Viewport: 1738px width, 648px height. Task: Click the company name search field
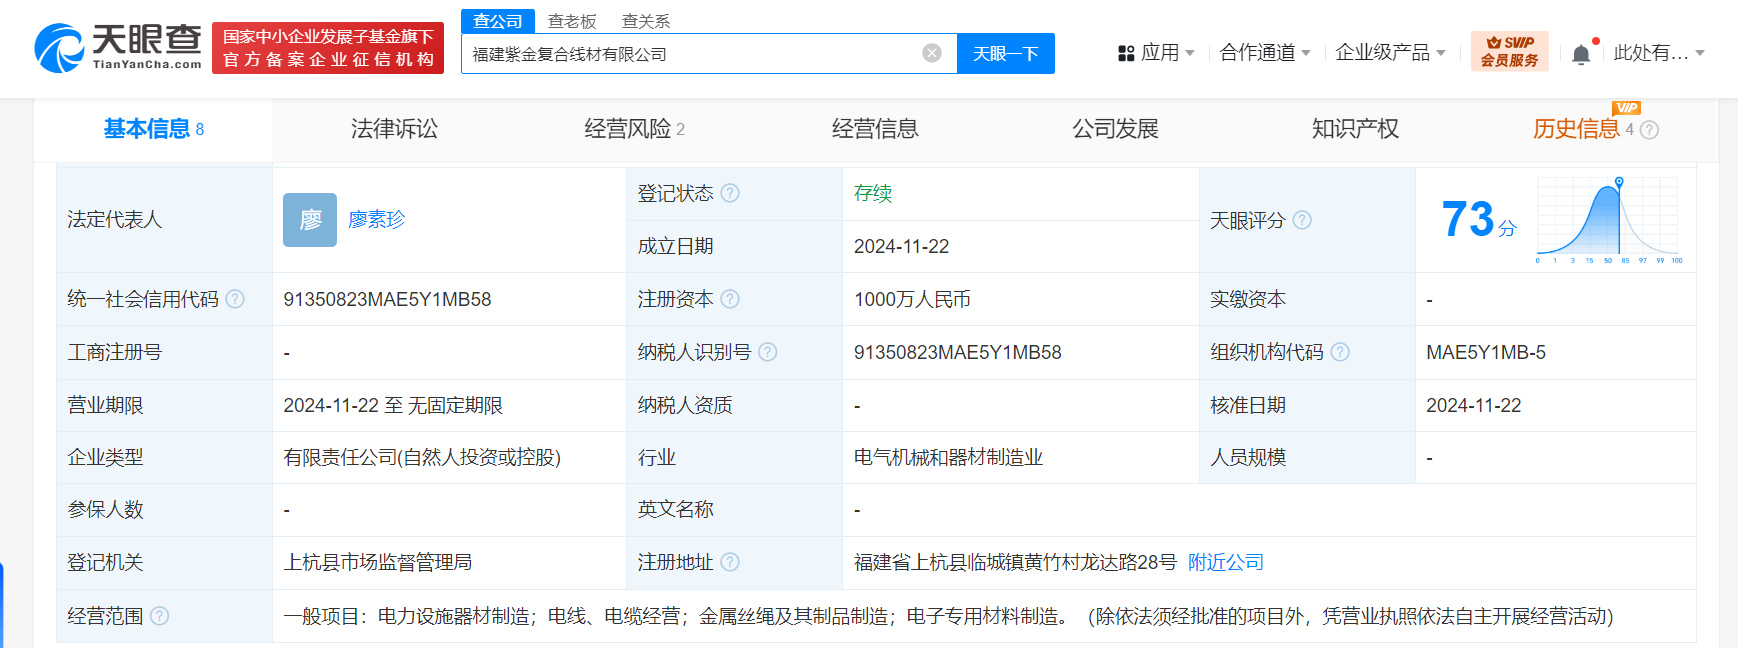(x=690, y=54)
